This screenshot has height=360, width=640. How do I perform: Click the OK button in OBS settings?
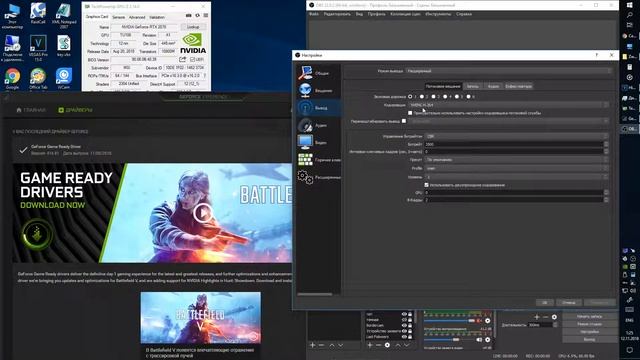pos(544,302)
